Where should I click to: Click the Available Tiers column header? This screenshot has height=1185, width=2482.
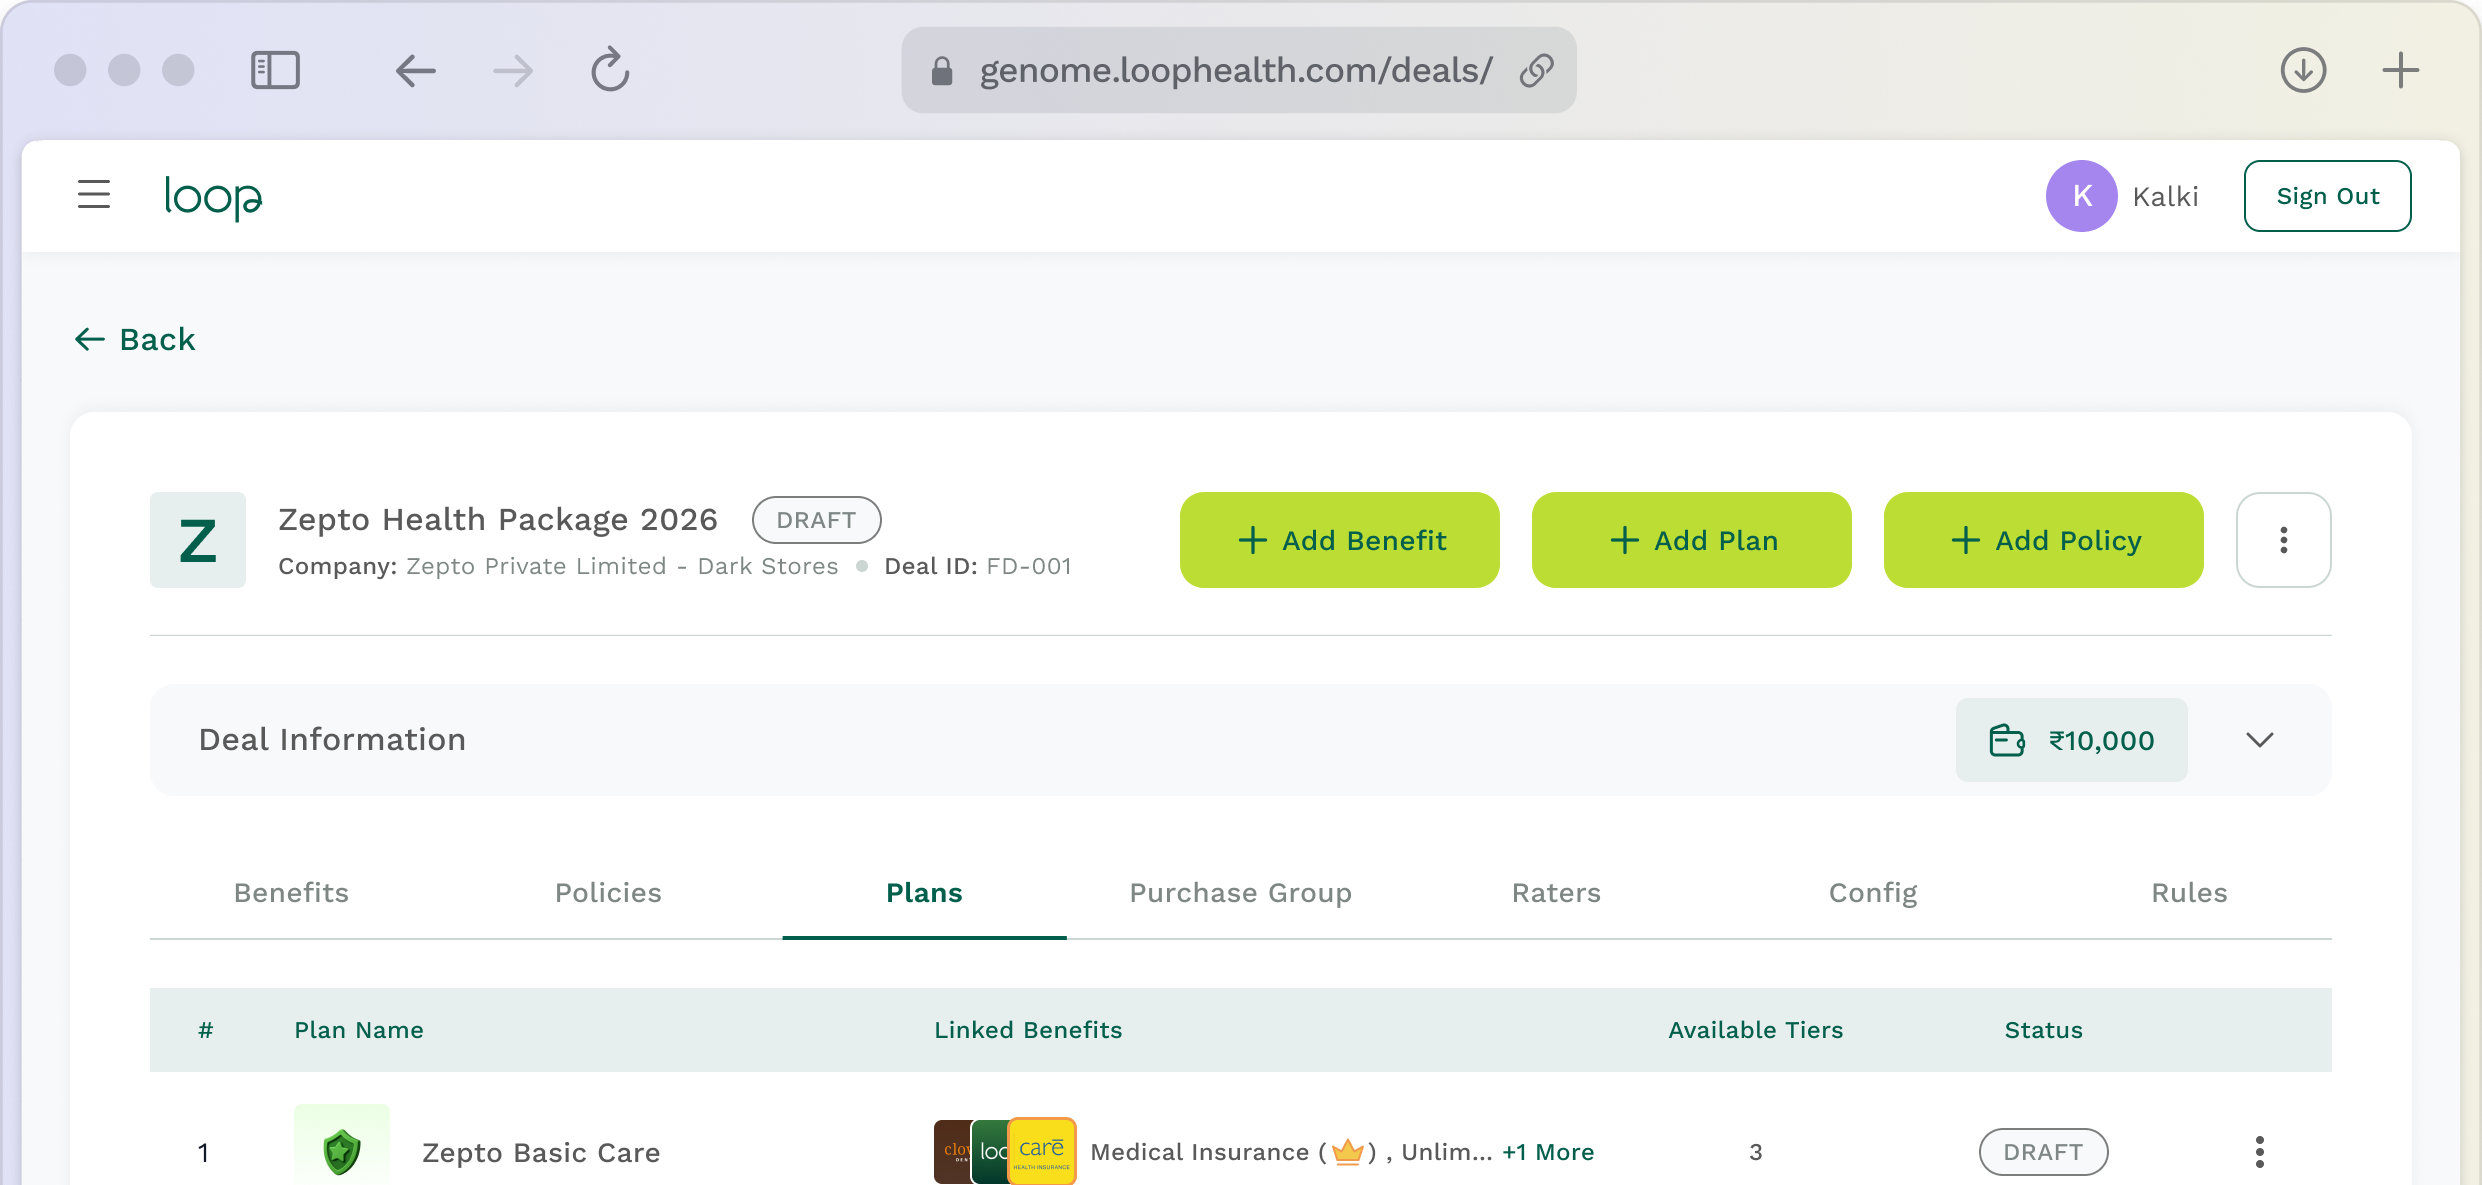[1756, 1030]
